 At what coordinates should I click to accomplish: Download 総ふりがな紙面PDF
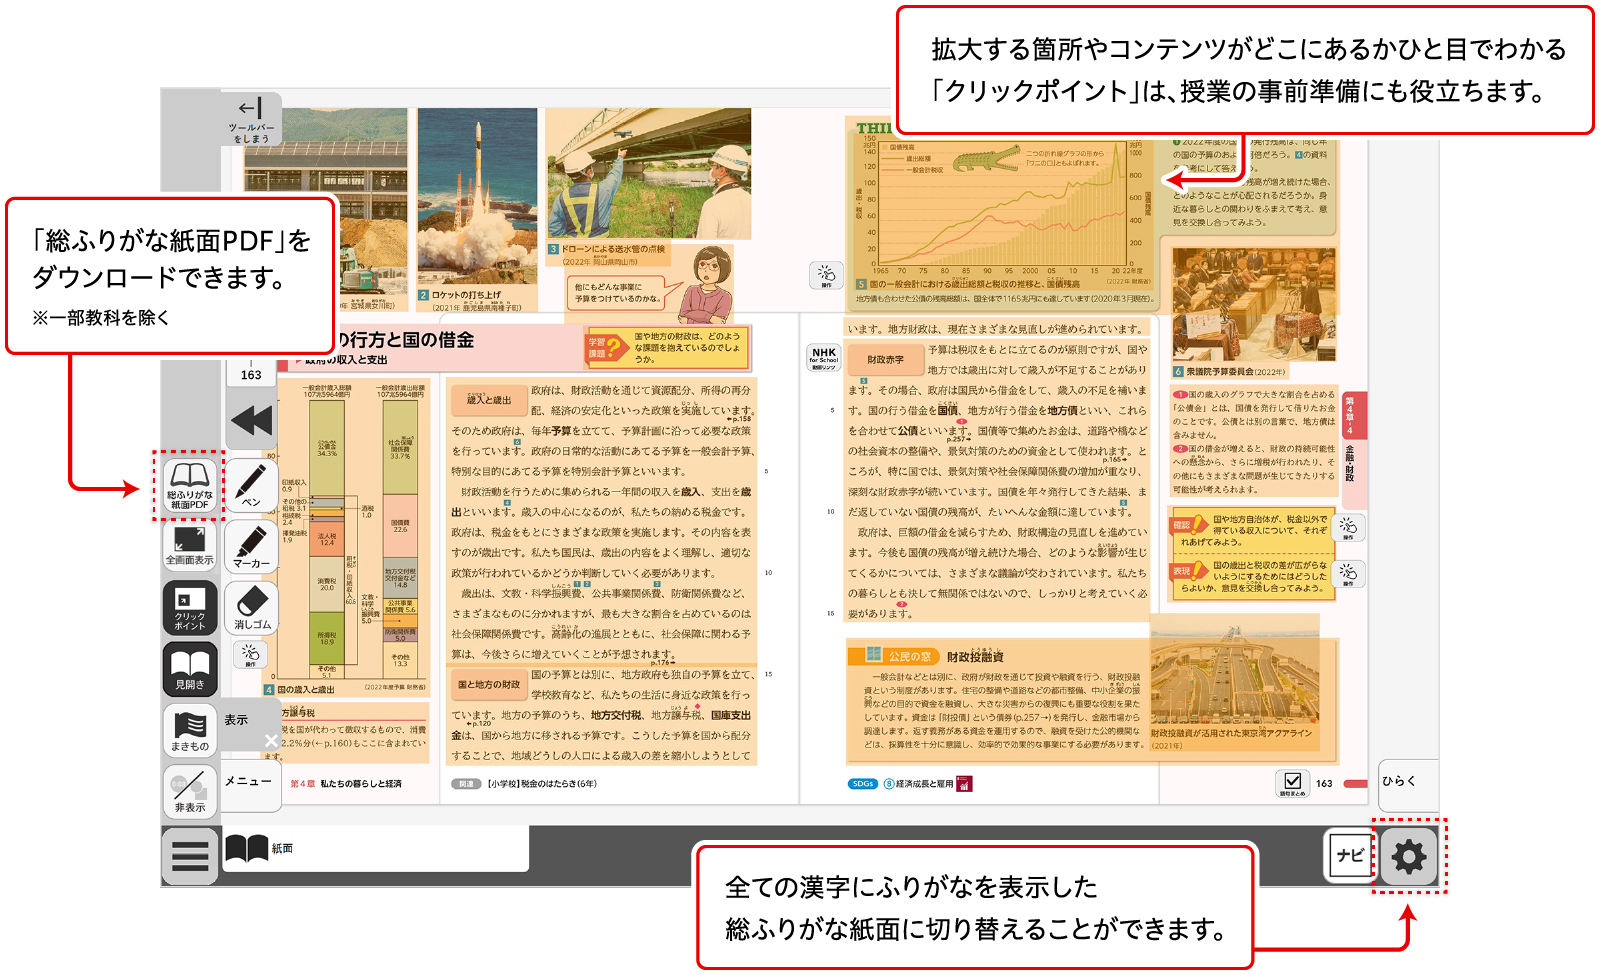(189, 485)
